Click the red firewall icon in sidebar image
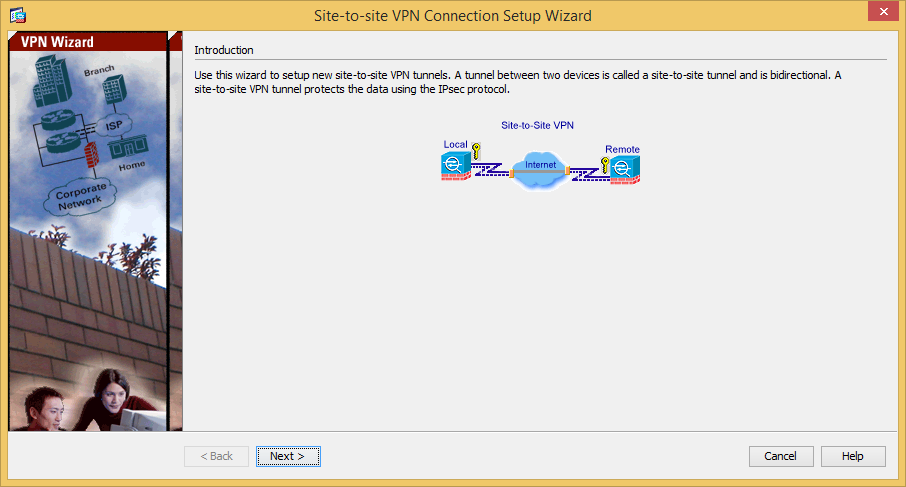 (91, 156)
